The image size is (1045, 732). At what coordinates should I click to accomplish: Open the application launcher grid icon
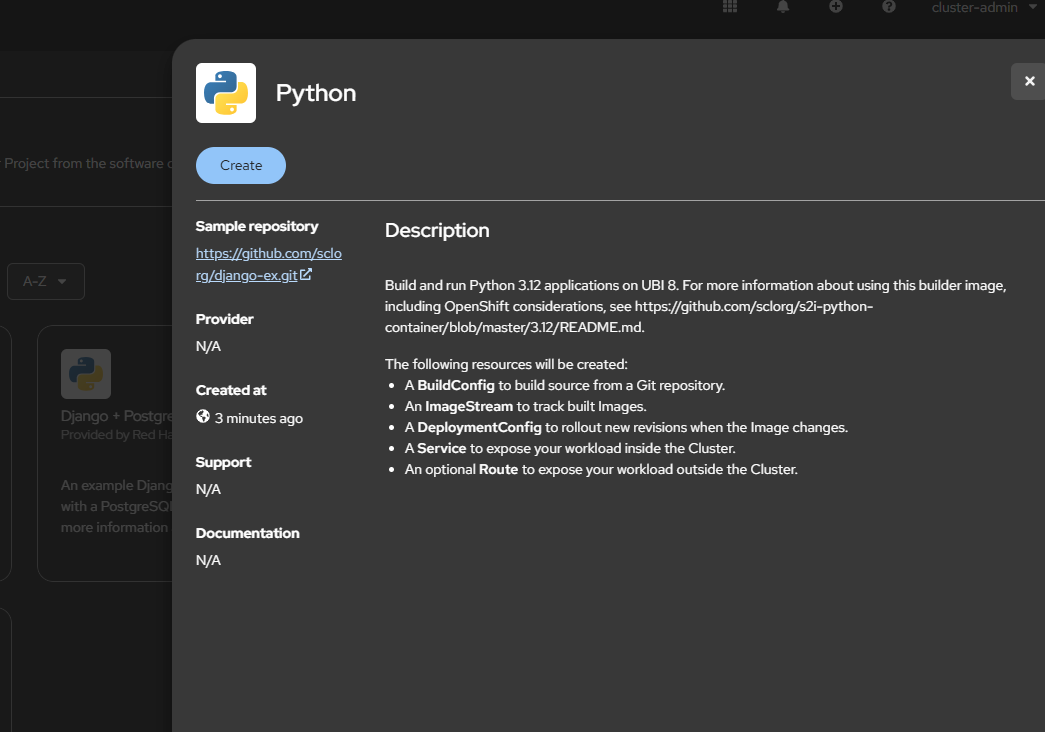(x=730, y=7)
